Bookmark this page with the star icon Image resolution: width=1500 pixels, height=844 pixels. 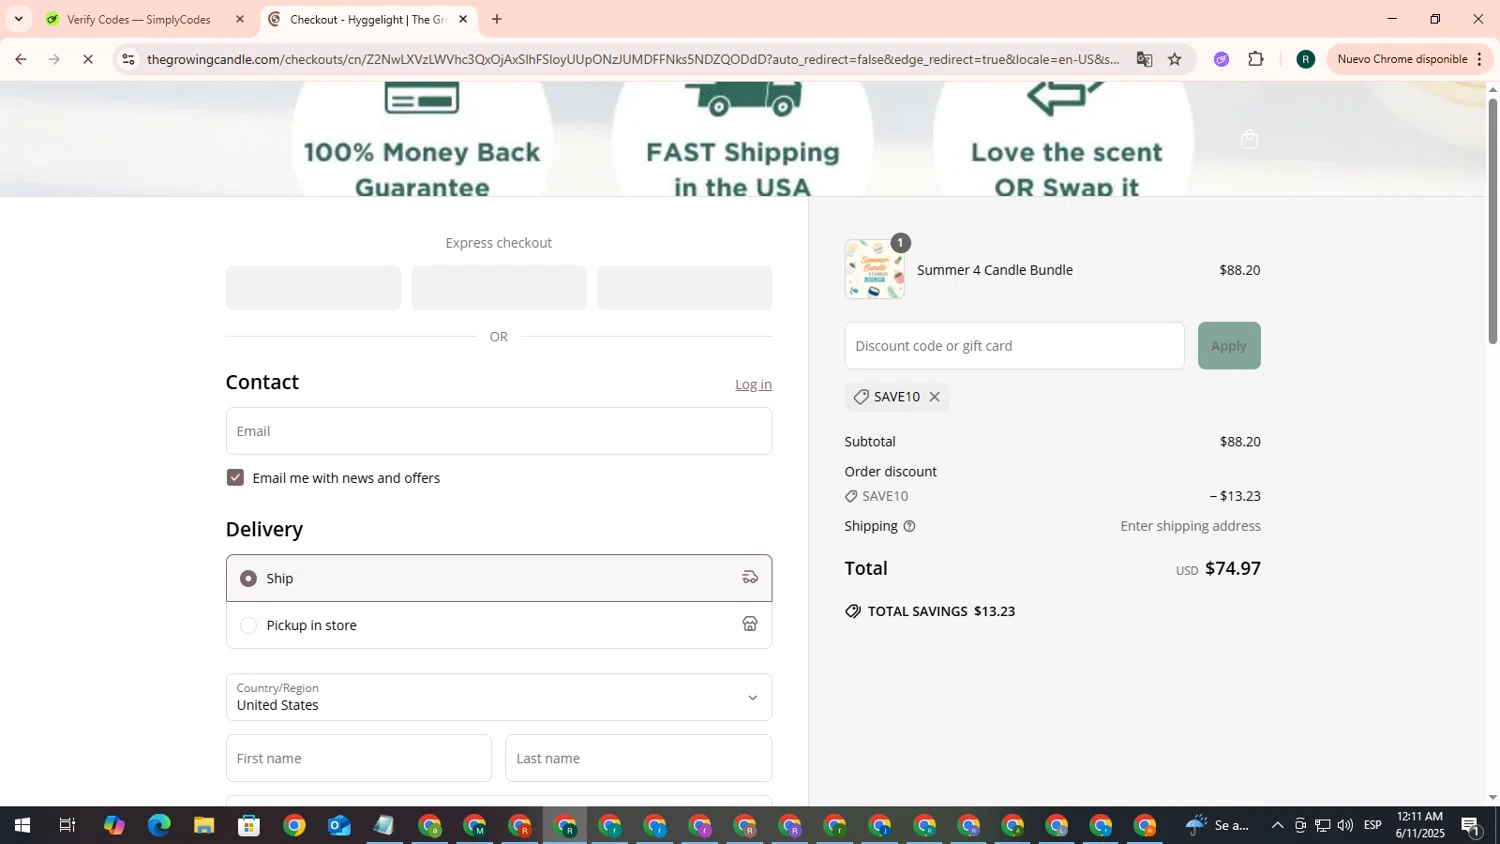point(1175,59)
